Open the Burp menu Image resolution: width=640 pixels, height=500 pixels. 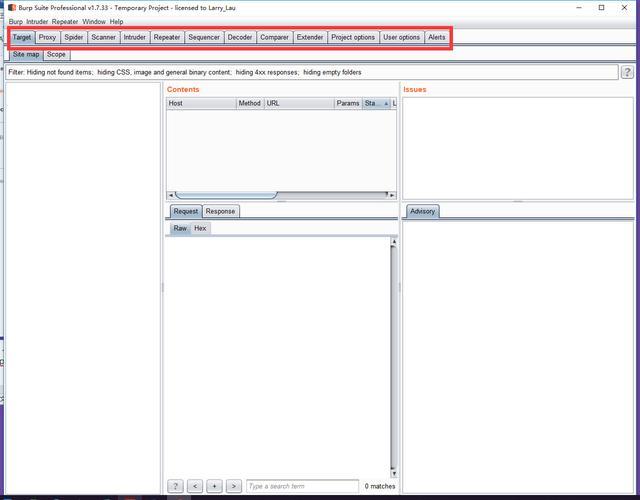tap(16, 22)
